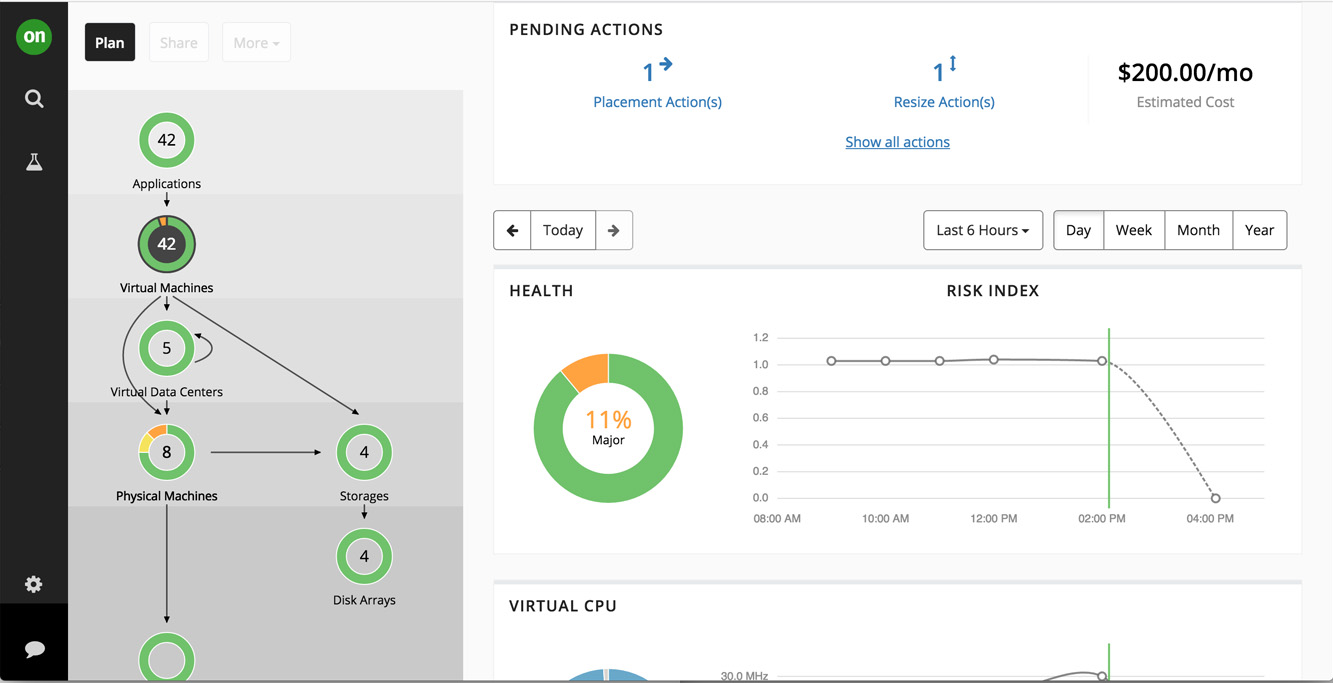Image resolution: width=1333 pixels, height=683 pixels.
Task: Switch to the Year view tab
Action: (x=1259, y=230)
